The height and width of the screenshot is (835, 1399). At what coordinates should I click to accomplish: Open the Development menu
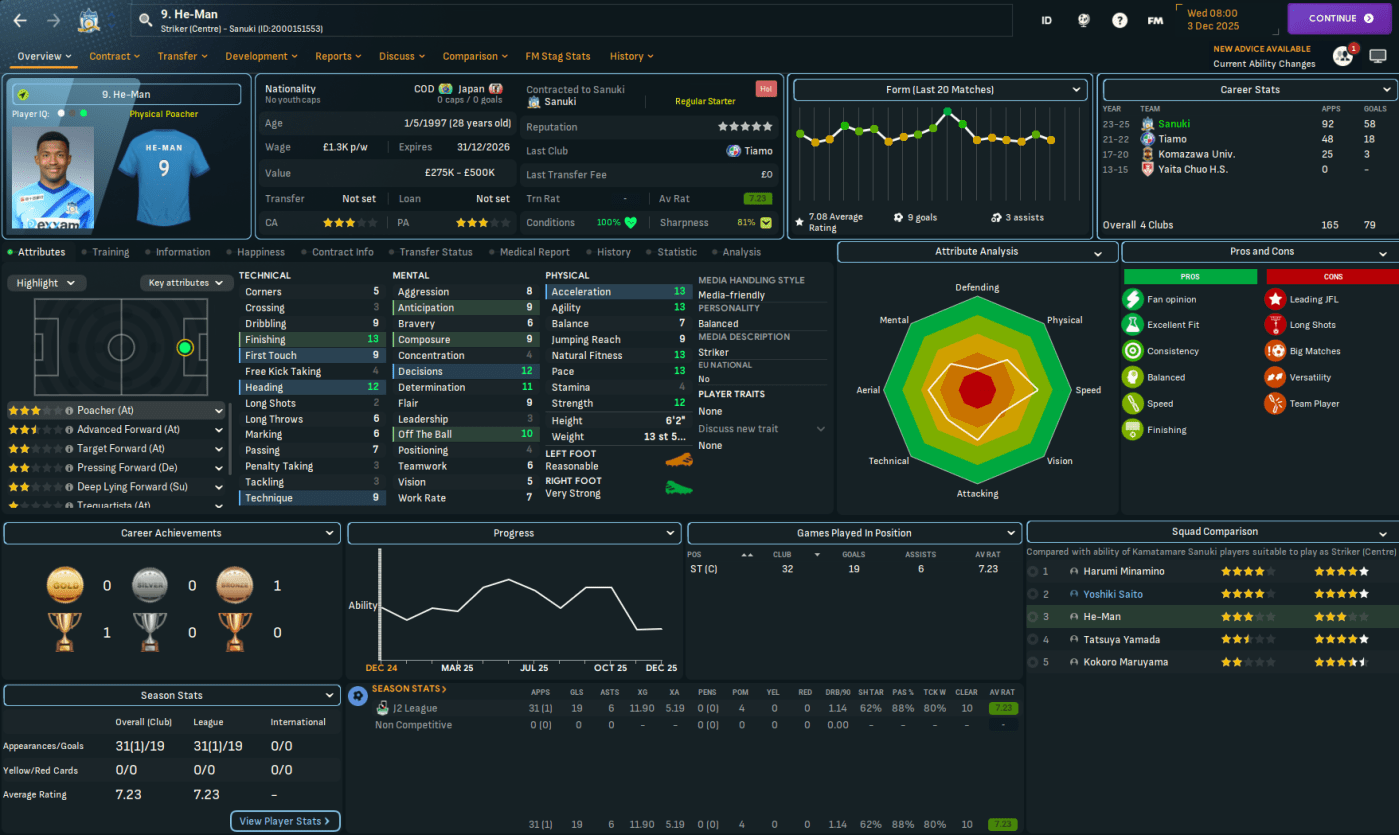point(262,57)
